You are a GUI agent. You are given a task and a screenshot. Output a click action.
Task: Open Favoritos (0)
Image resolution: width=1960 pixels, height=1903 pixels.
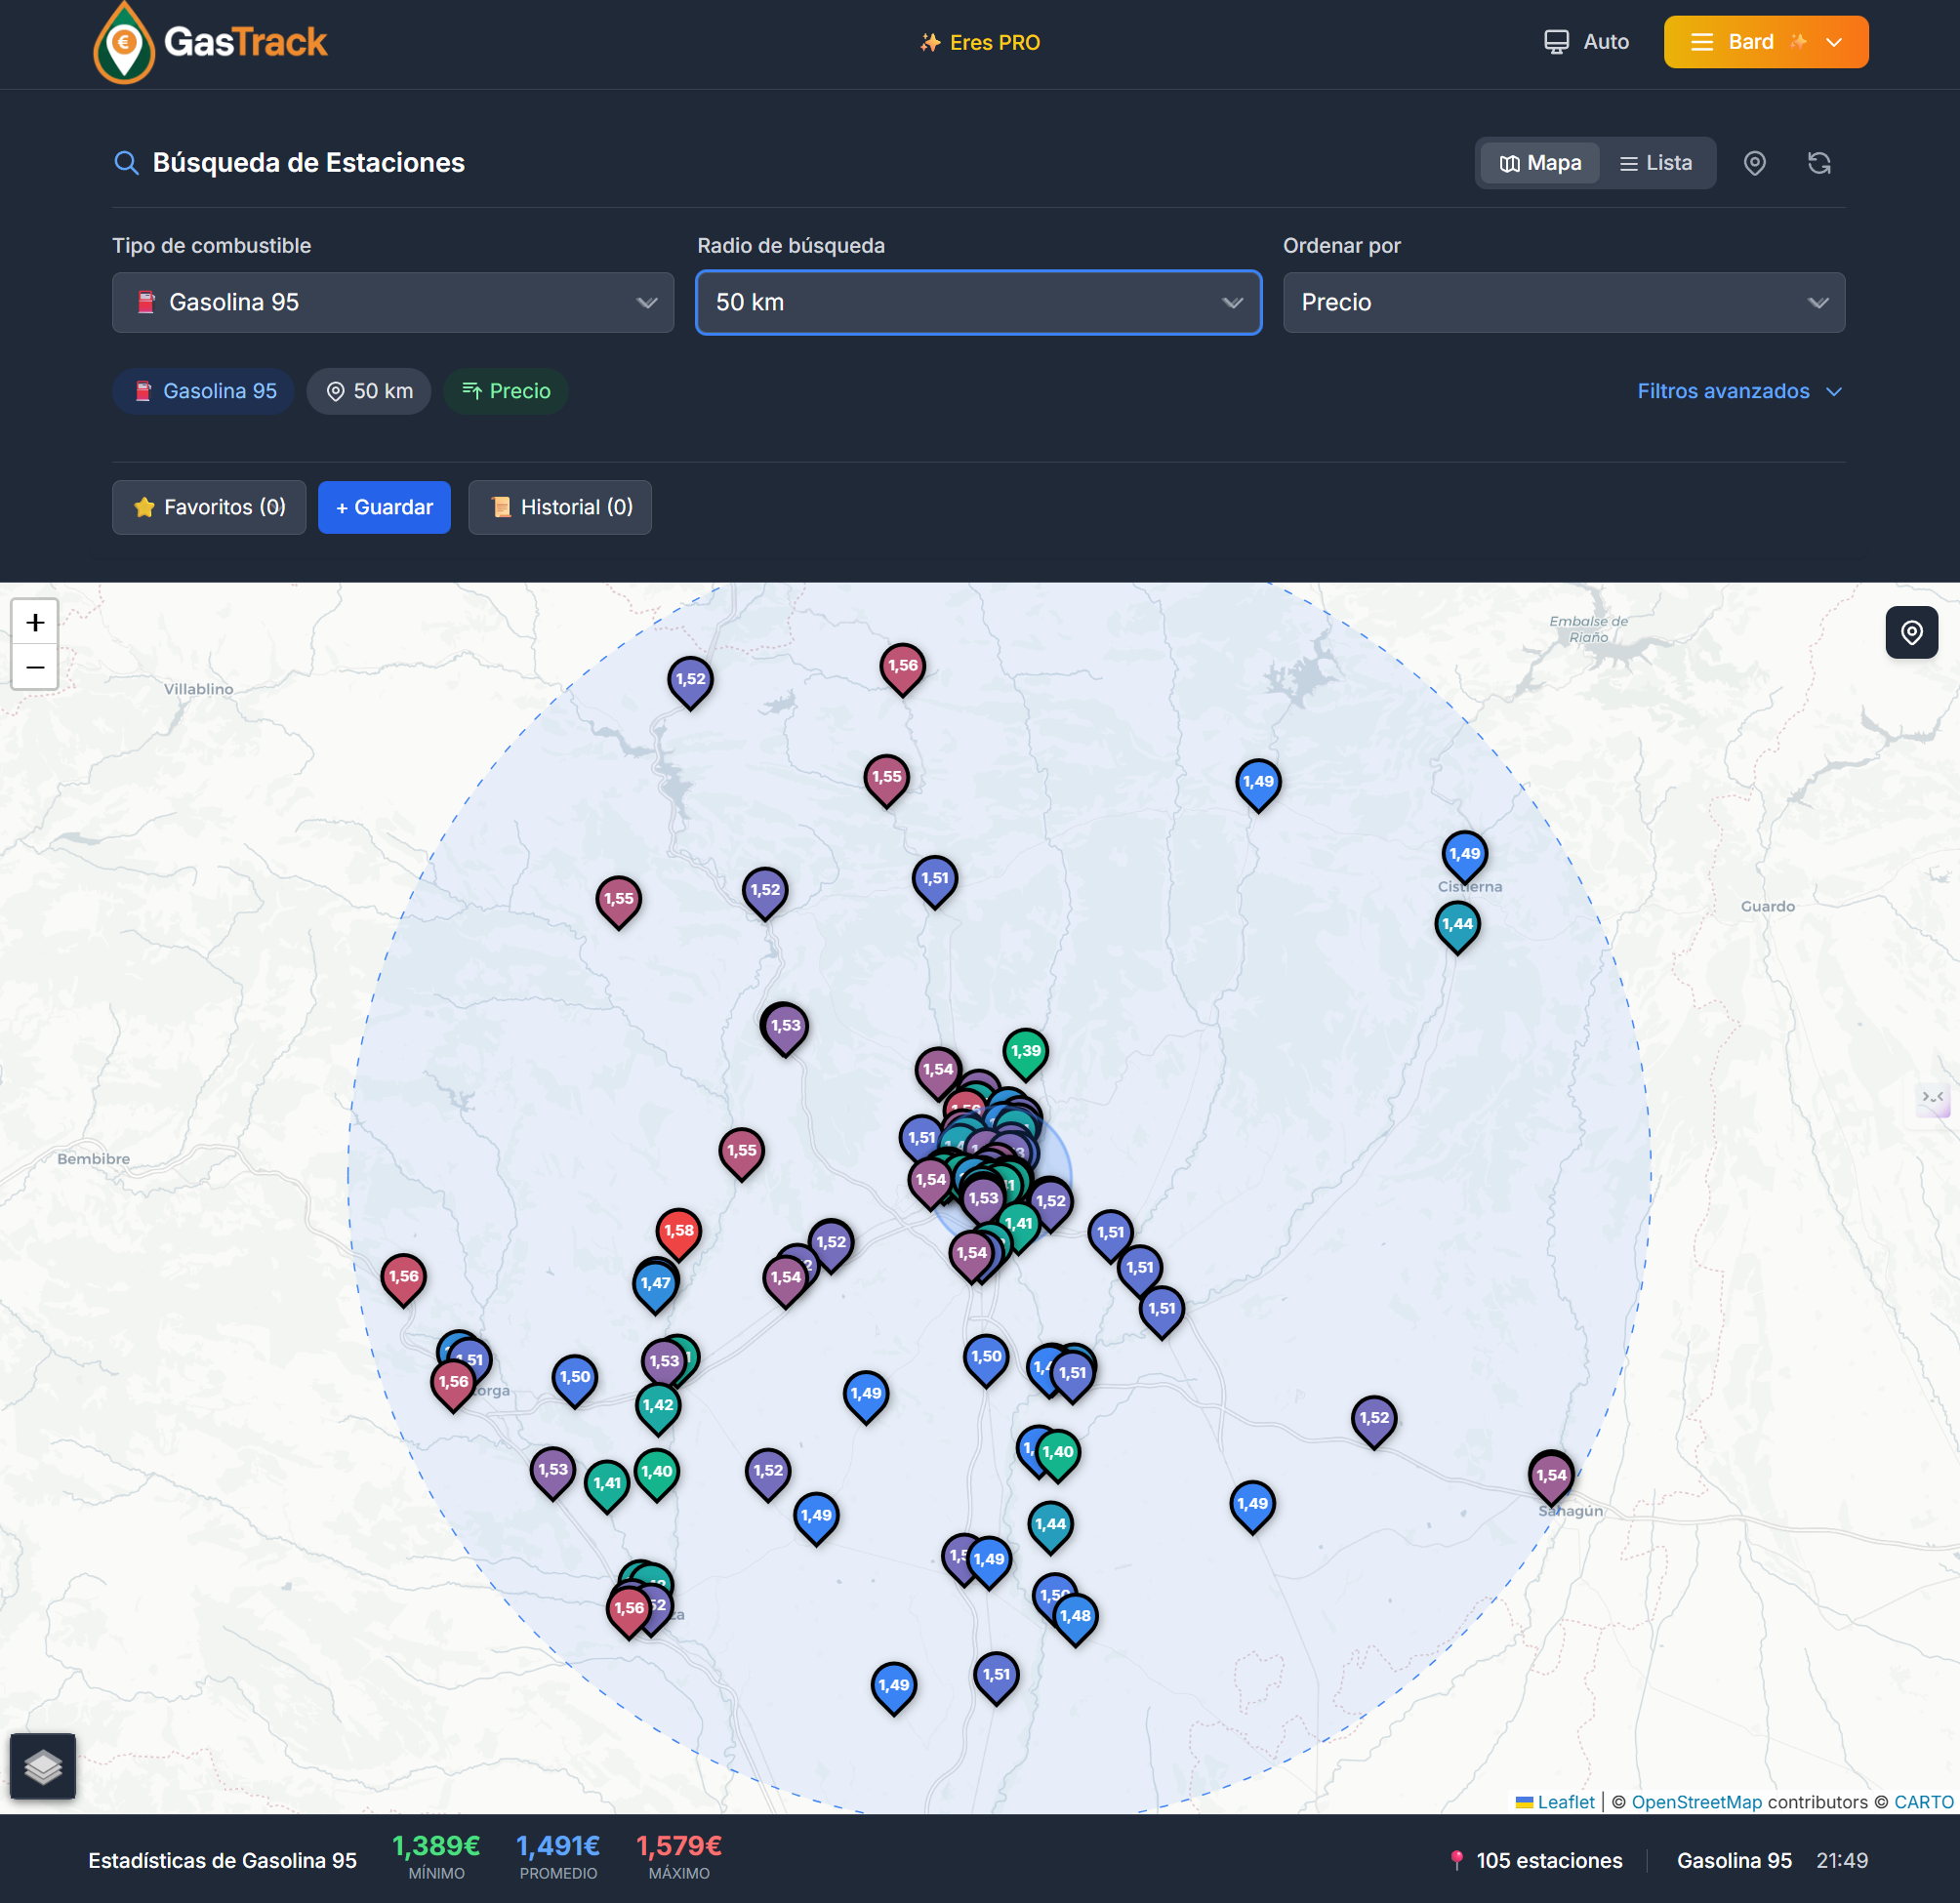point(209,507)
